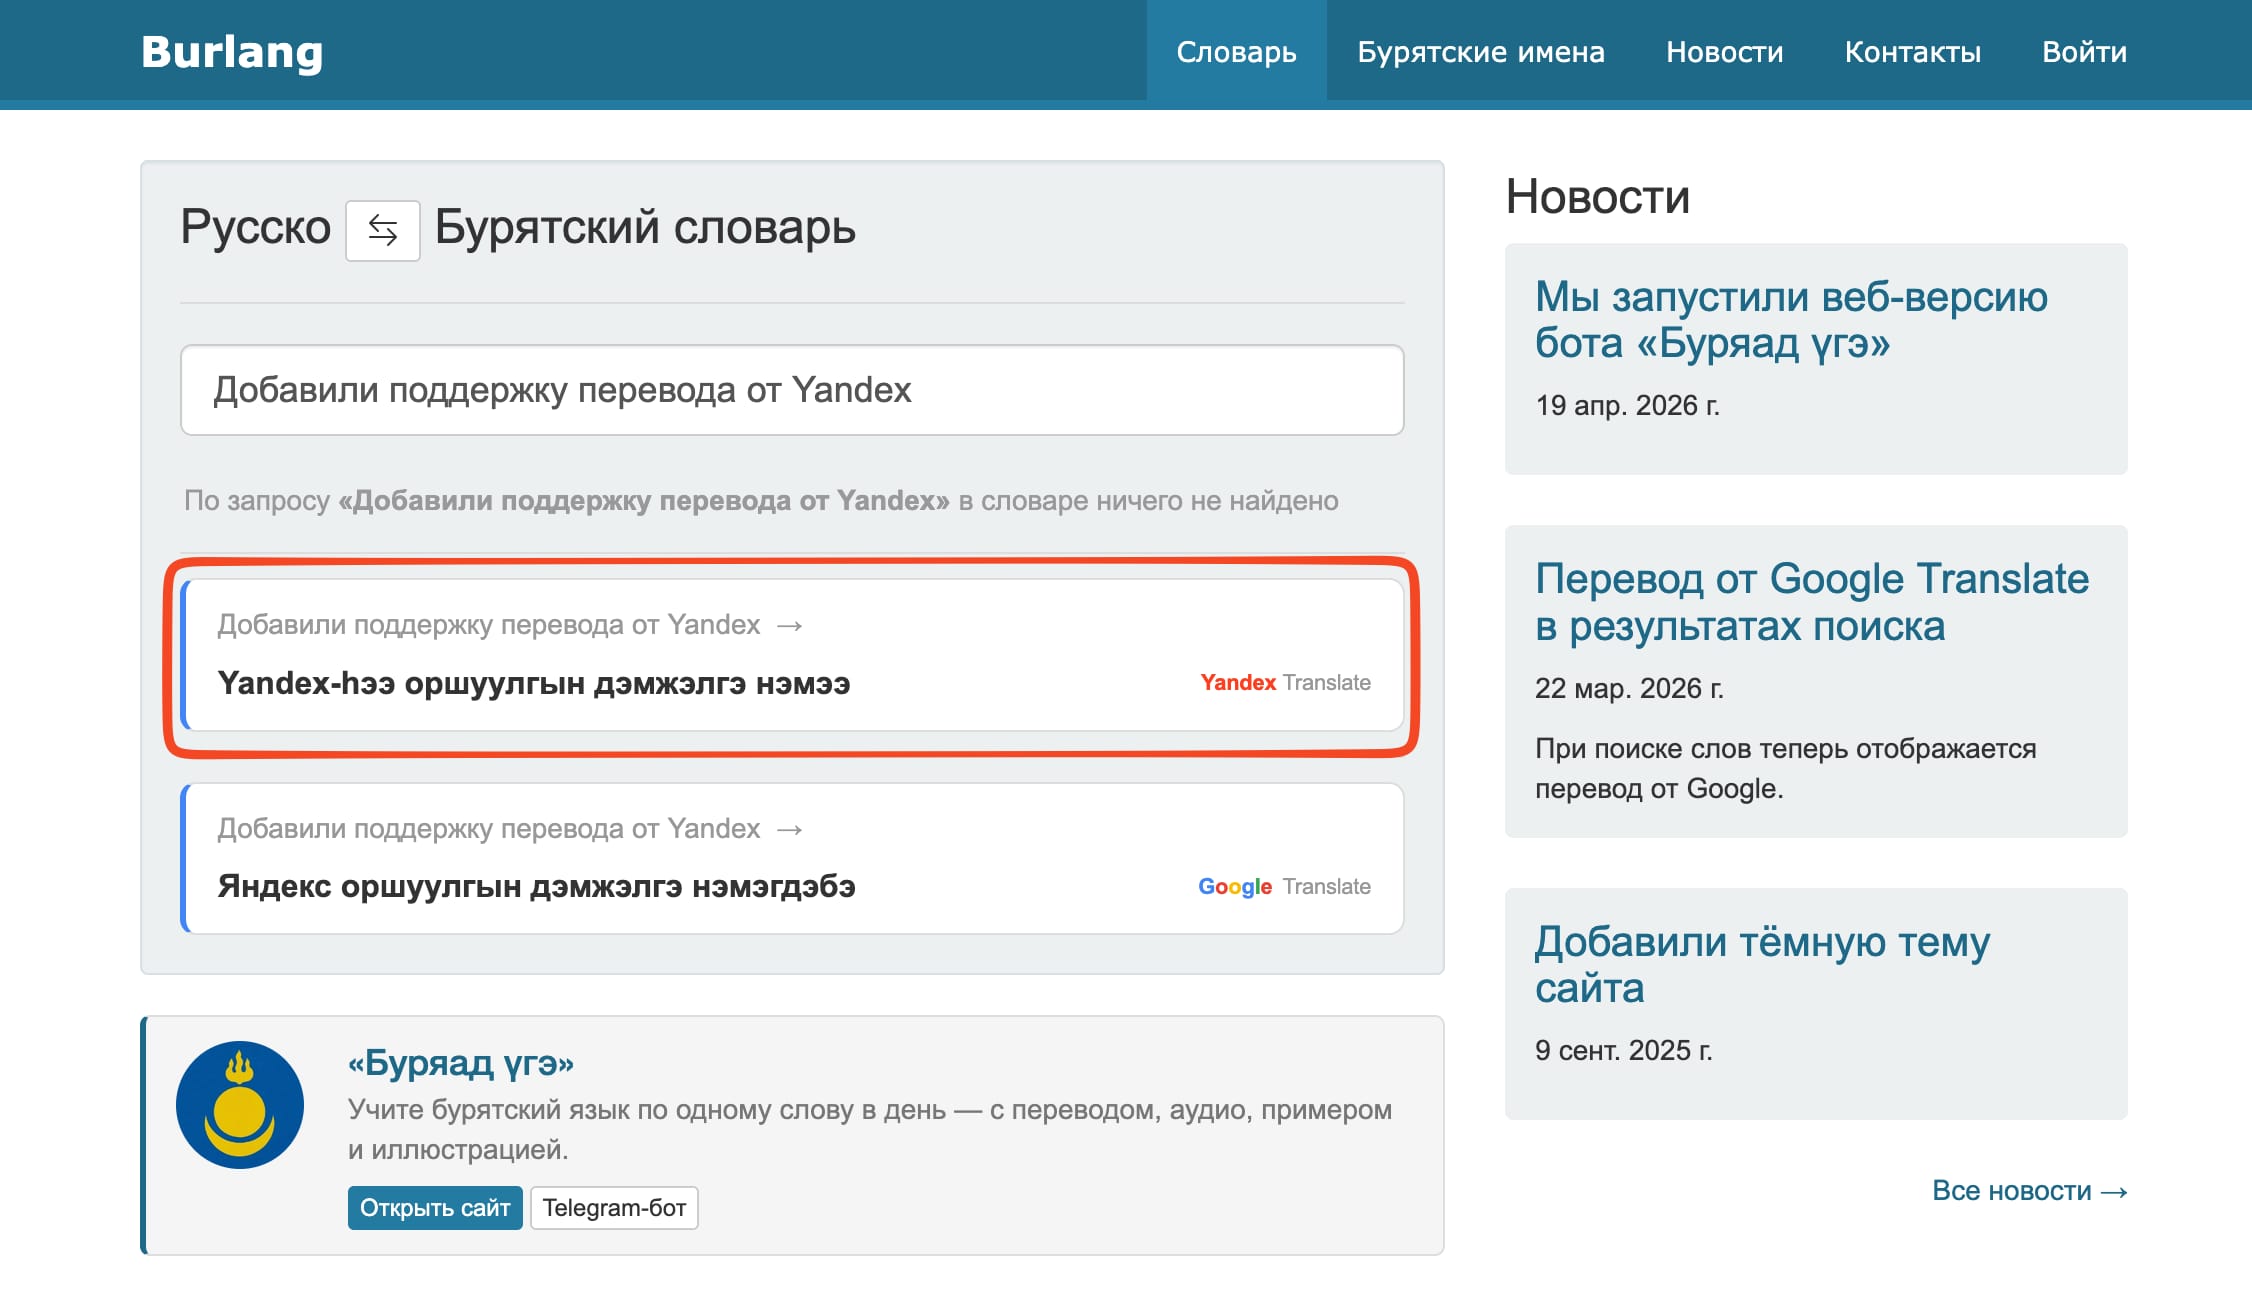2252x1291 pixels.
Task: Click the Burlang site logo
Action: 232,52
